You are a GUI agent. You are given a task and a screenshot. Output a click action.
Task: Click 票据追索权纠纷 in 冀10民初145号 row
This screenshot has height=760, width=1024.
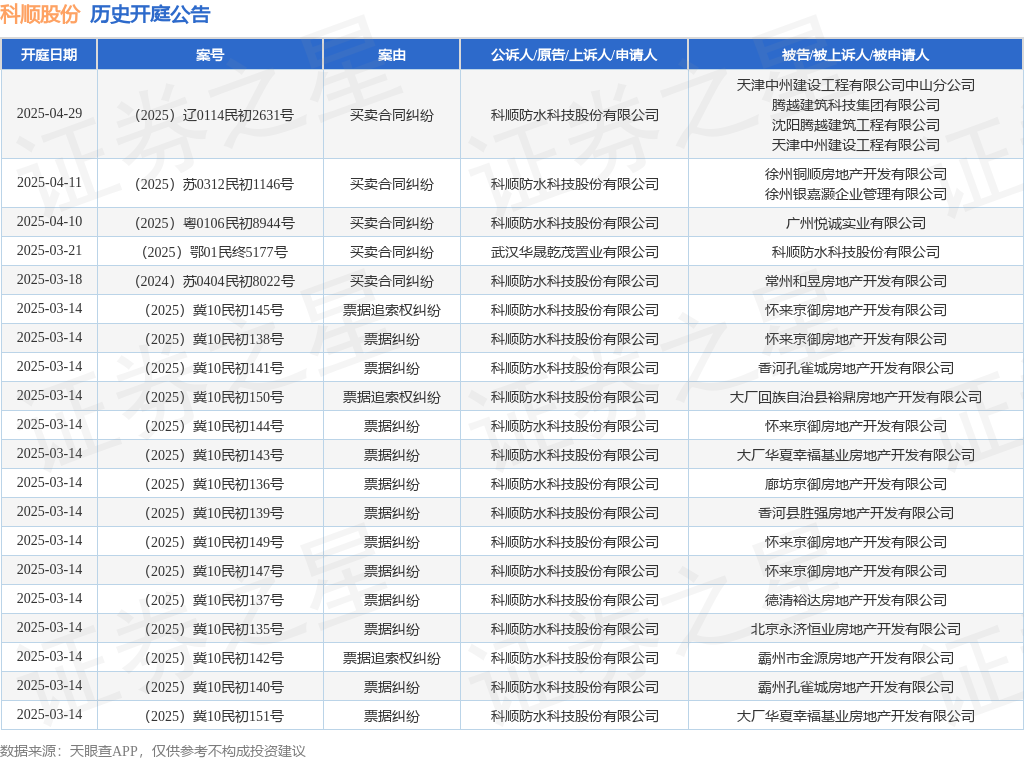click(392, 310)
